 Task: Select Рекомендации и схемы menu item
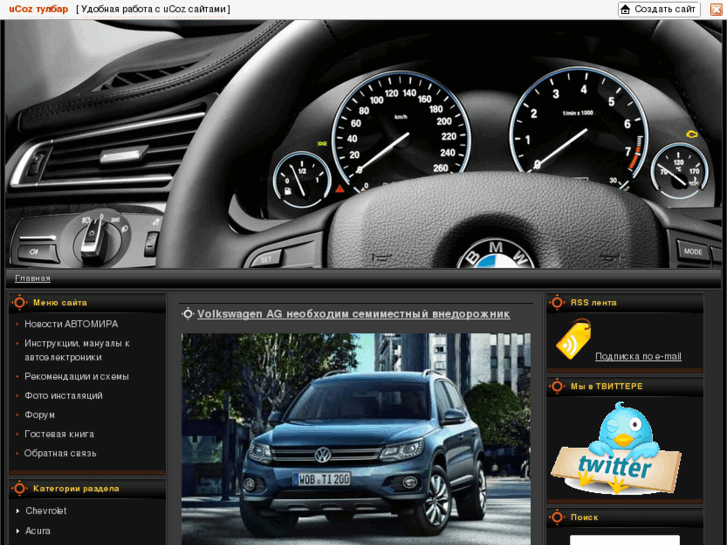coord(77,377)
